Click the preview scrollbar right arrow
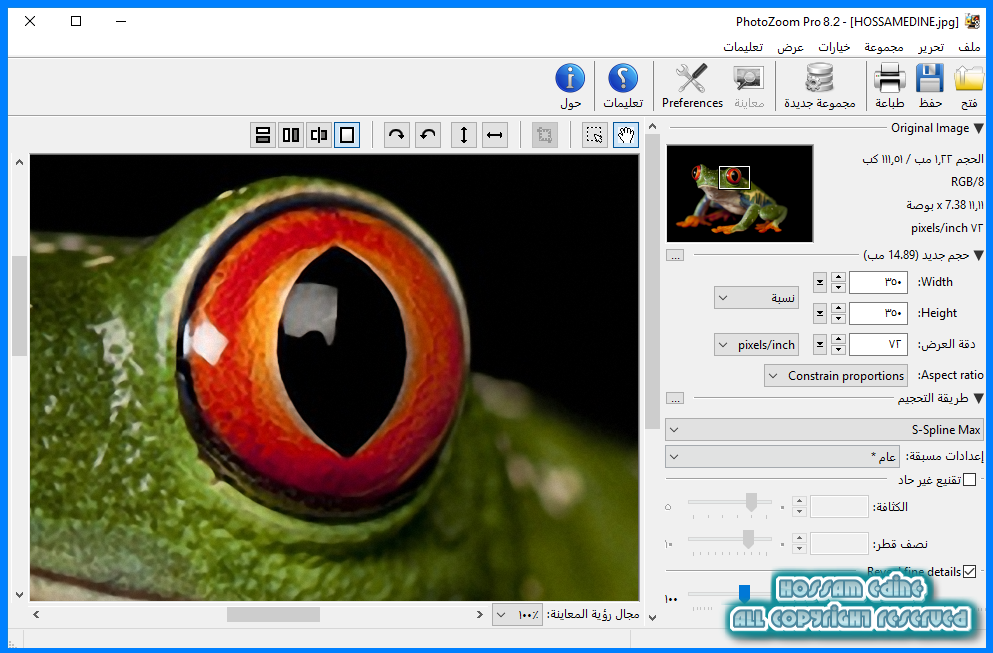Viewport: 993px width, 653px height. tap(479, 614)
